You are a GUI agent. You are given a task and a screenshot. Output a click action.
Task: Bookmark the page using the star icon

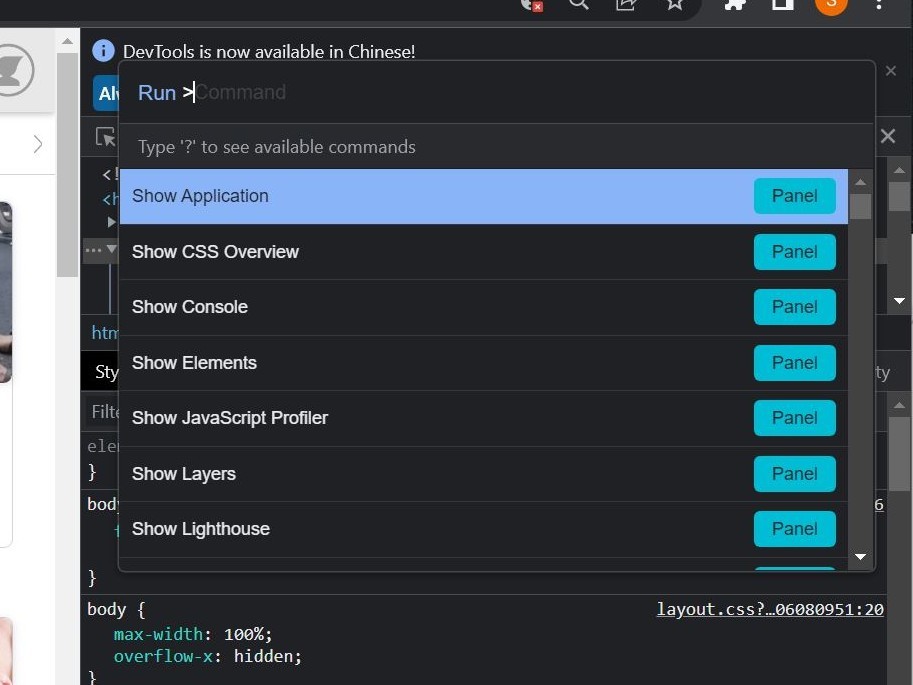(x=675, y=6)
